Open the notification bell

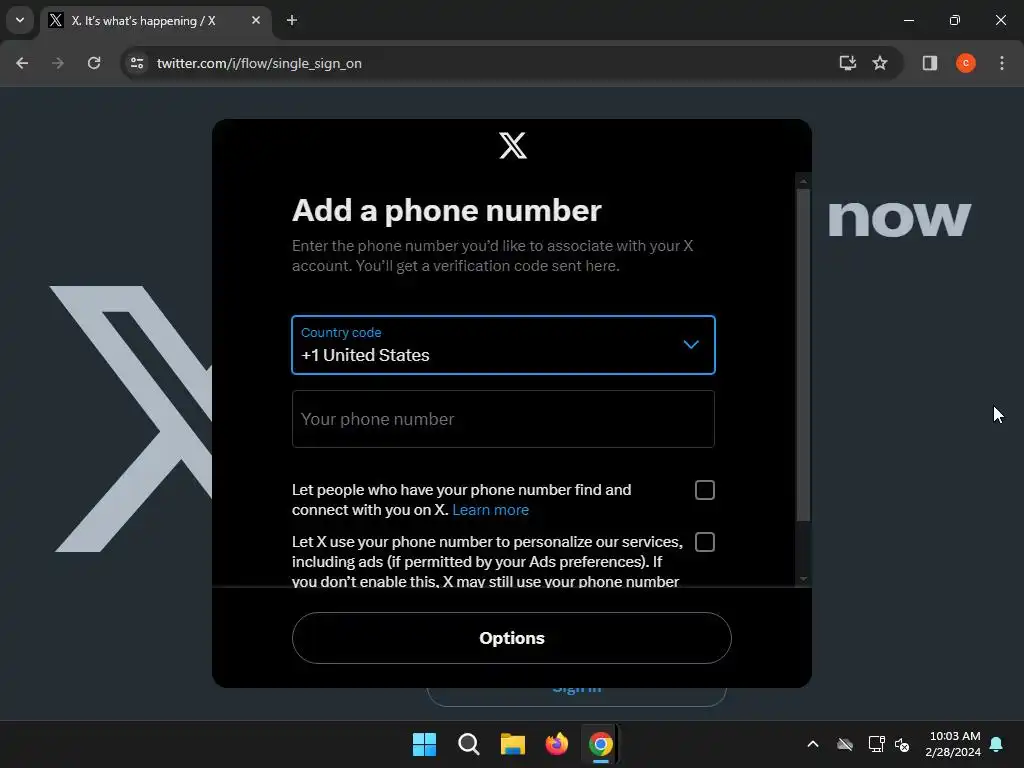(x=997, y=744)
